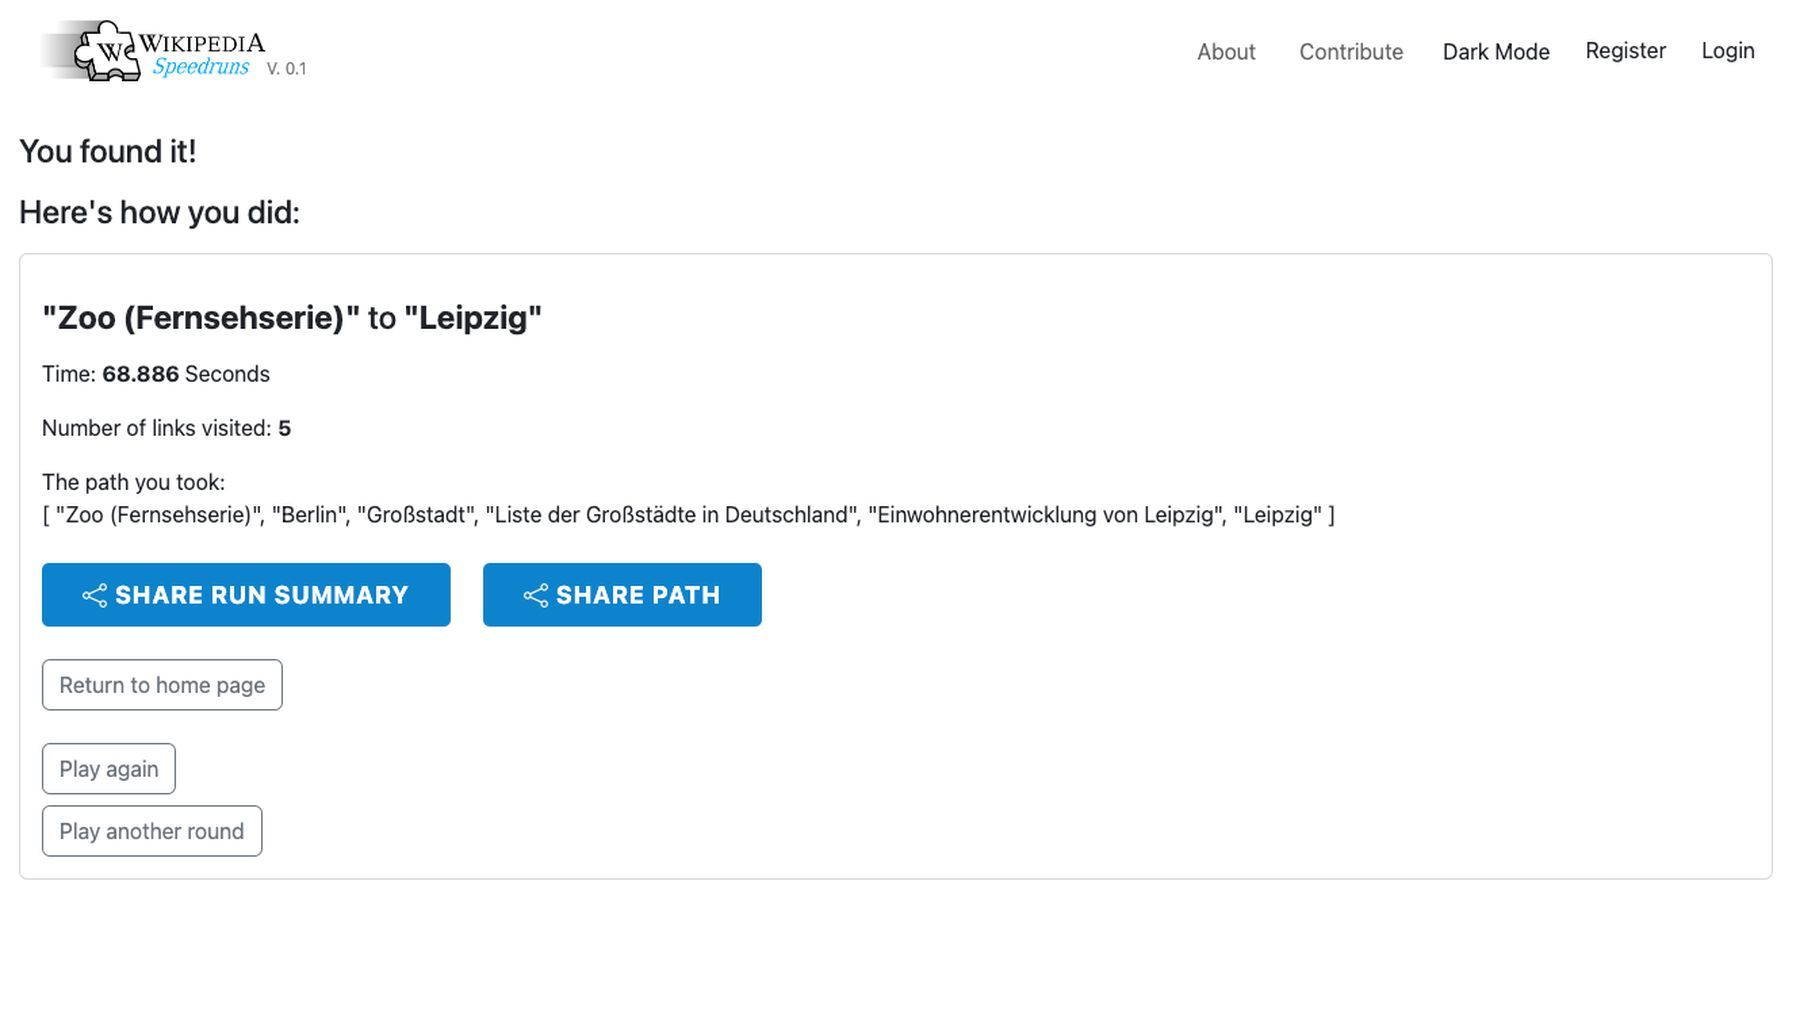Click the V. 0.1 version label
Viewport: 1800px width, 1015px height.
[x=286, y=69]
